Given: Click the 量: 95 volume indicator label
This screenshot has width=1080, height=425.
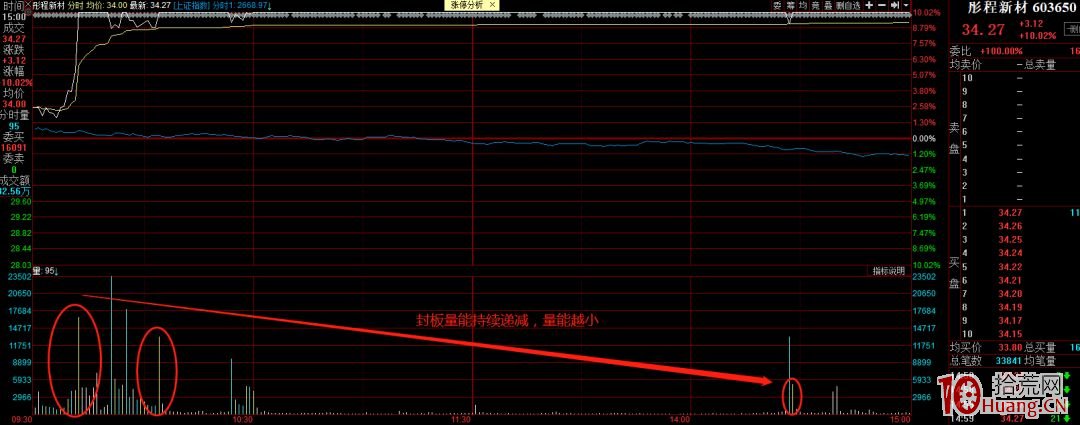Looking at the screenshot, I should (x=47, y=271).
